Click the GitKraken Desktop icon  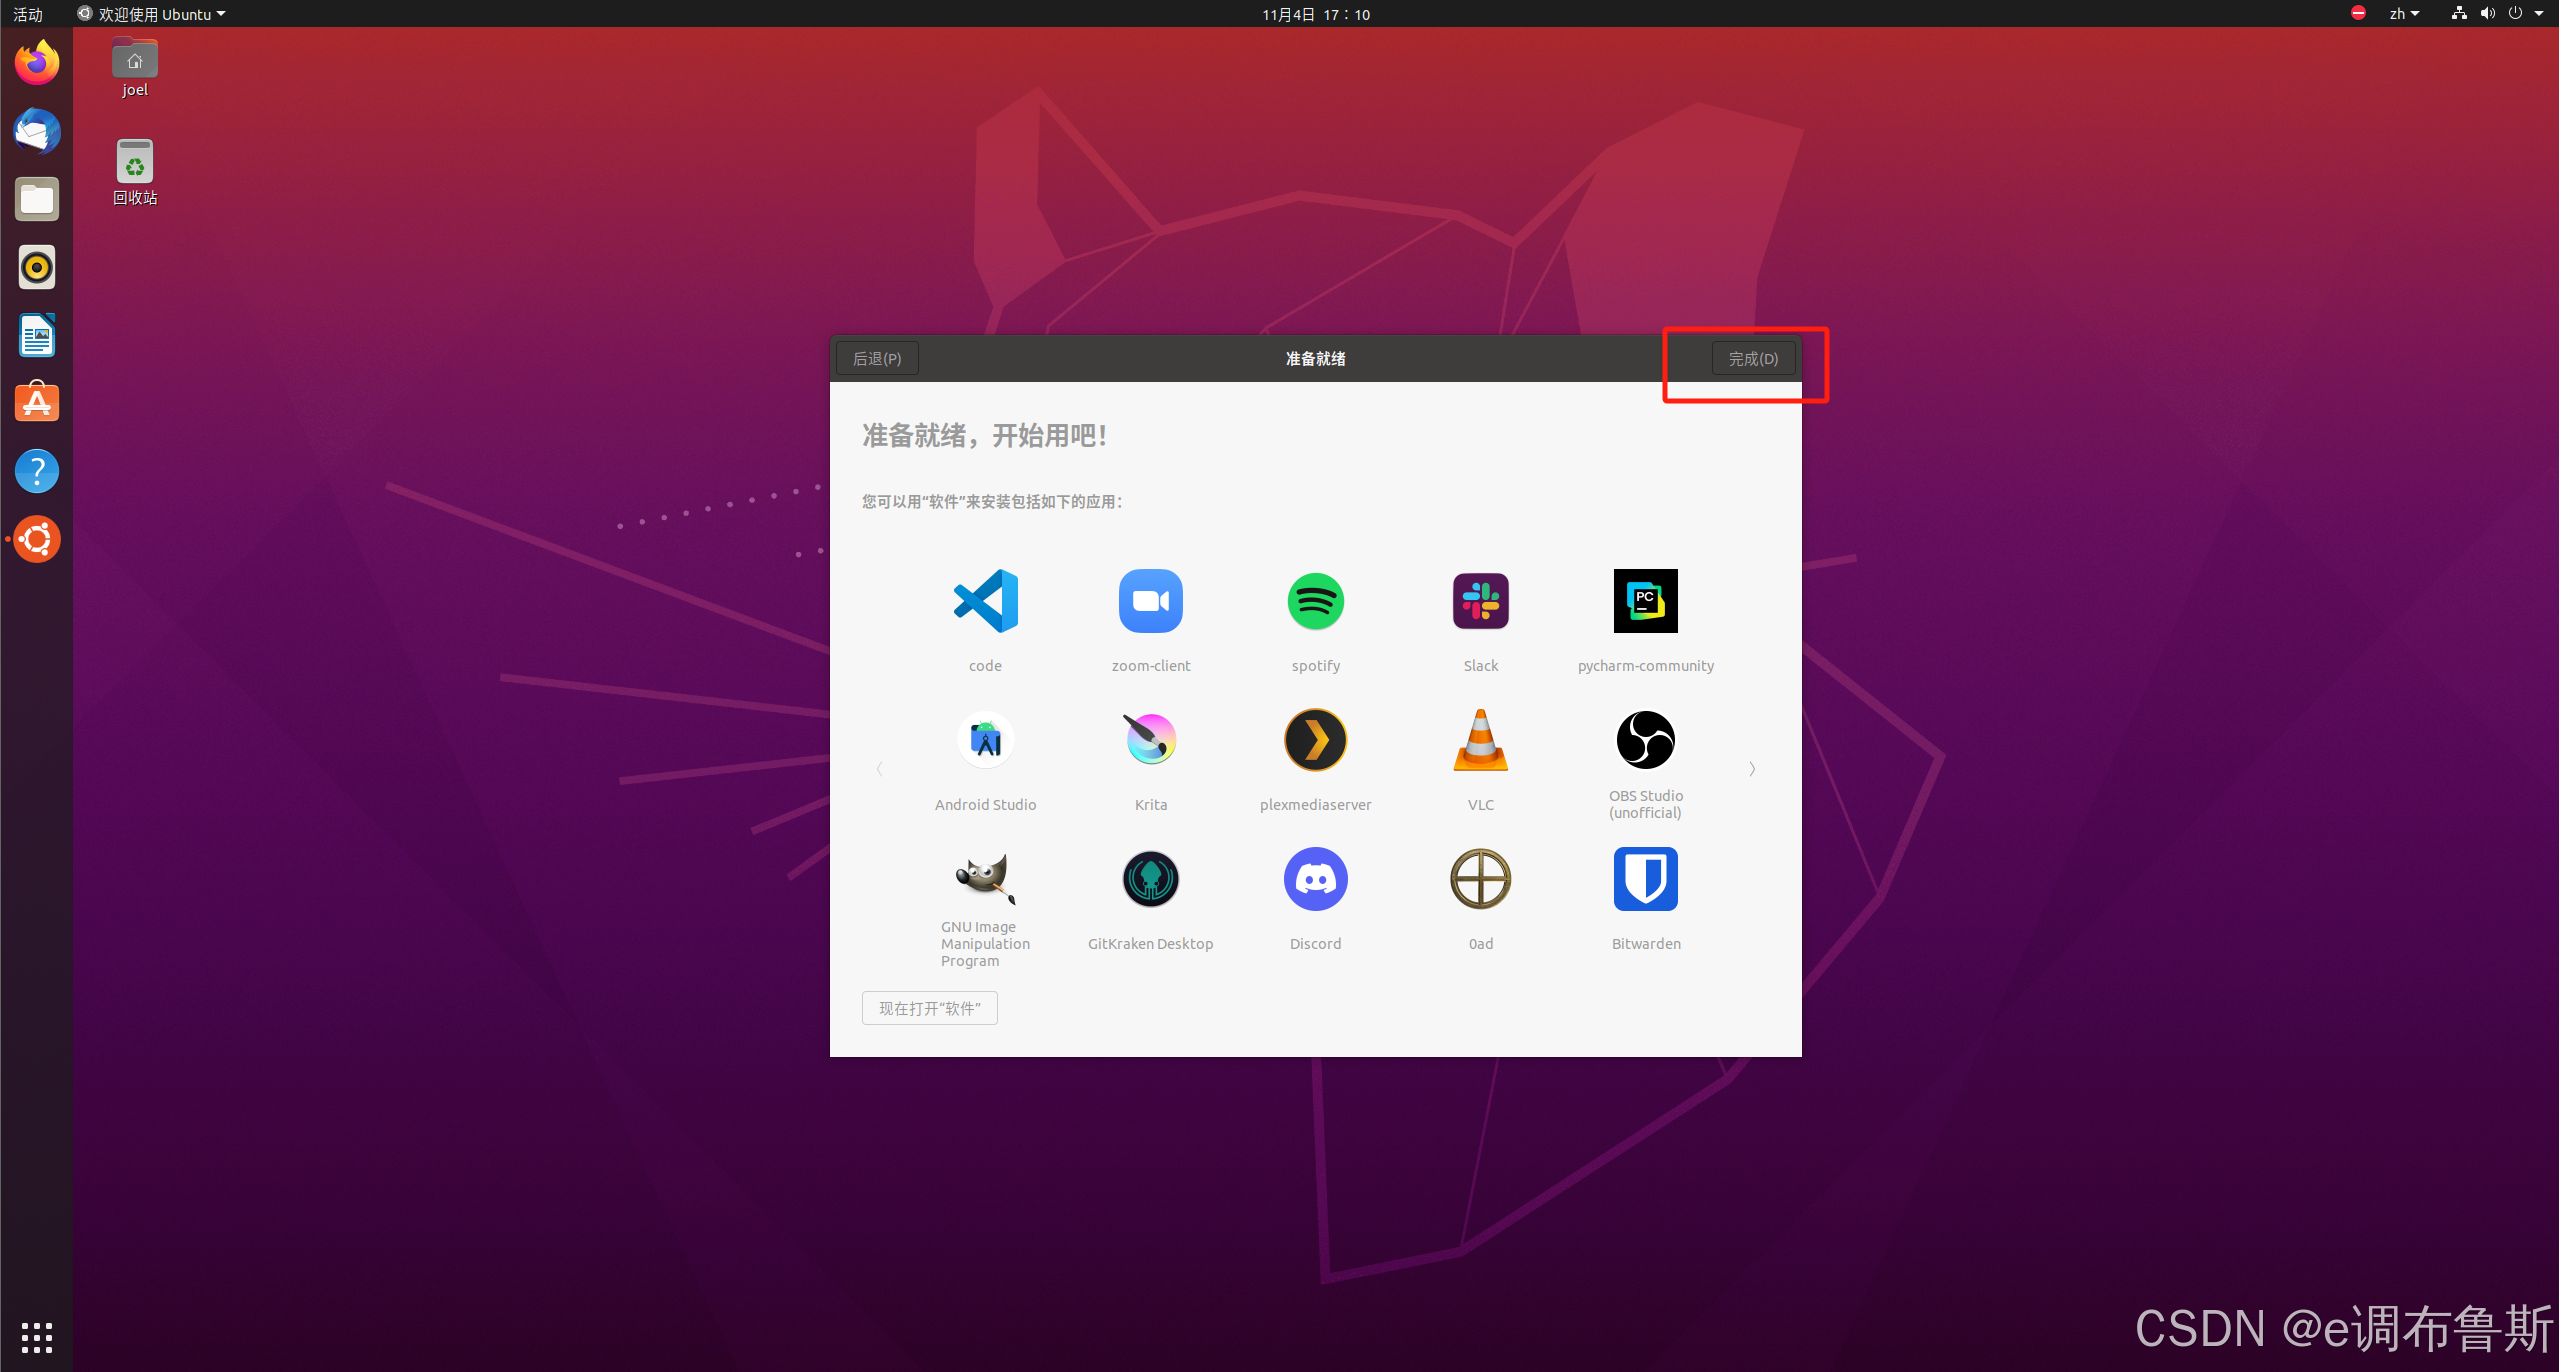click(1150, 879)
